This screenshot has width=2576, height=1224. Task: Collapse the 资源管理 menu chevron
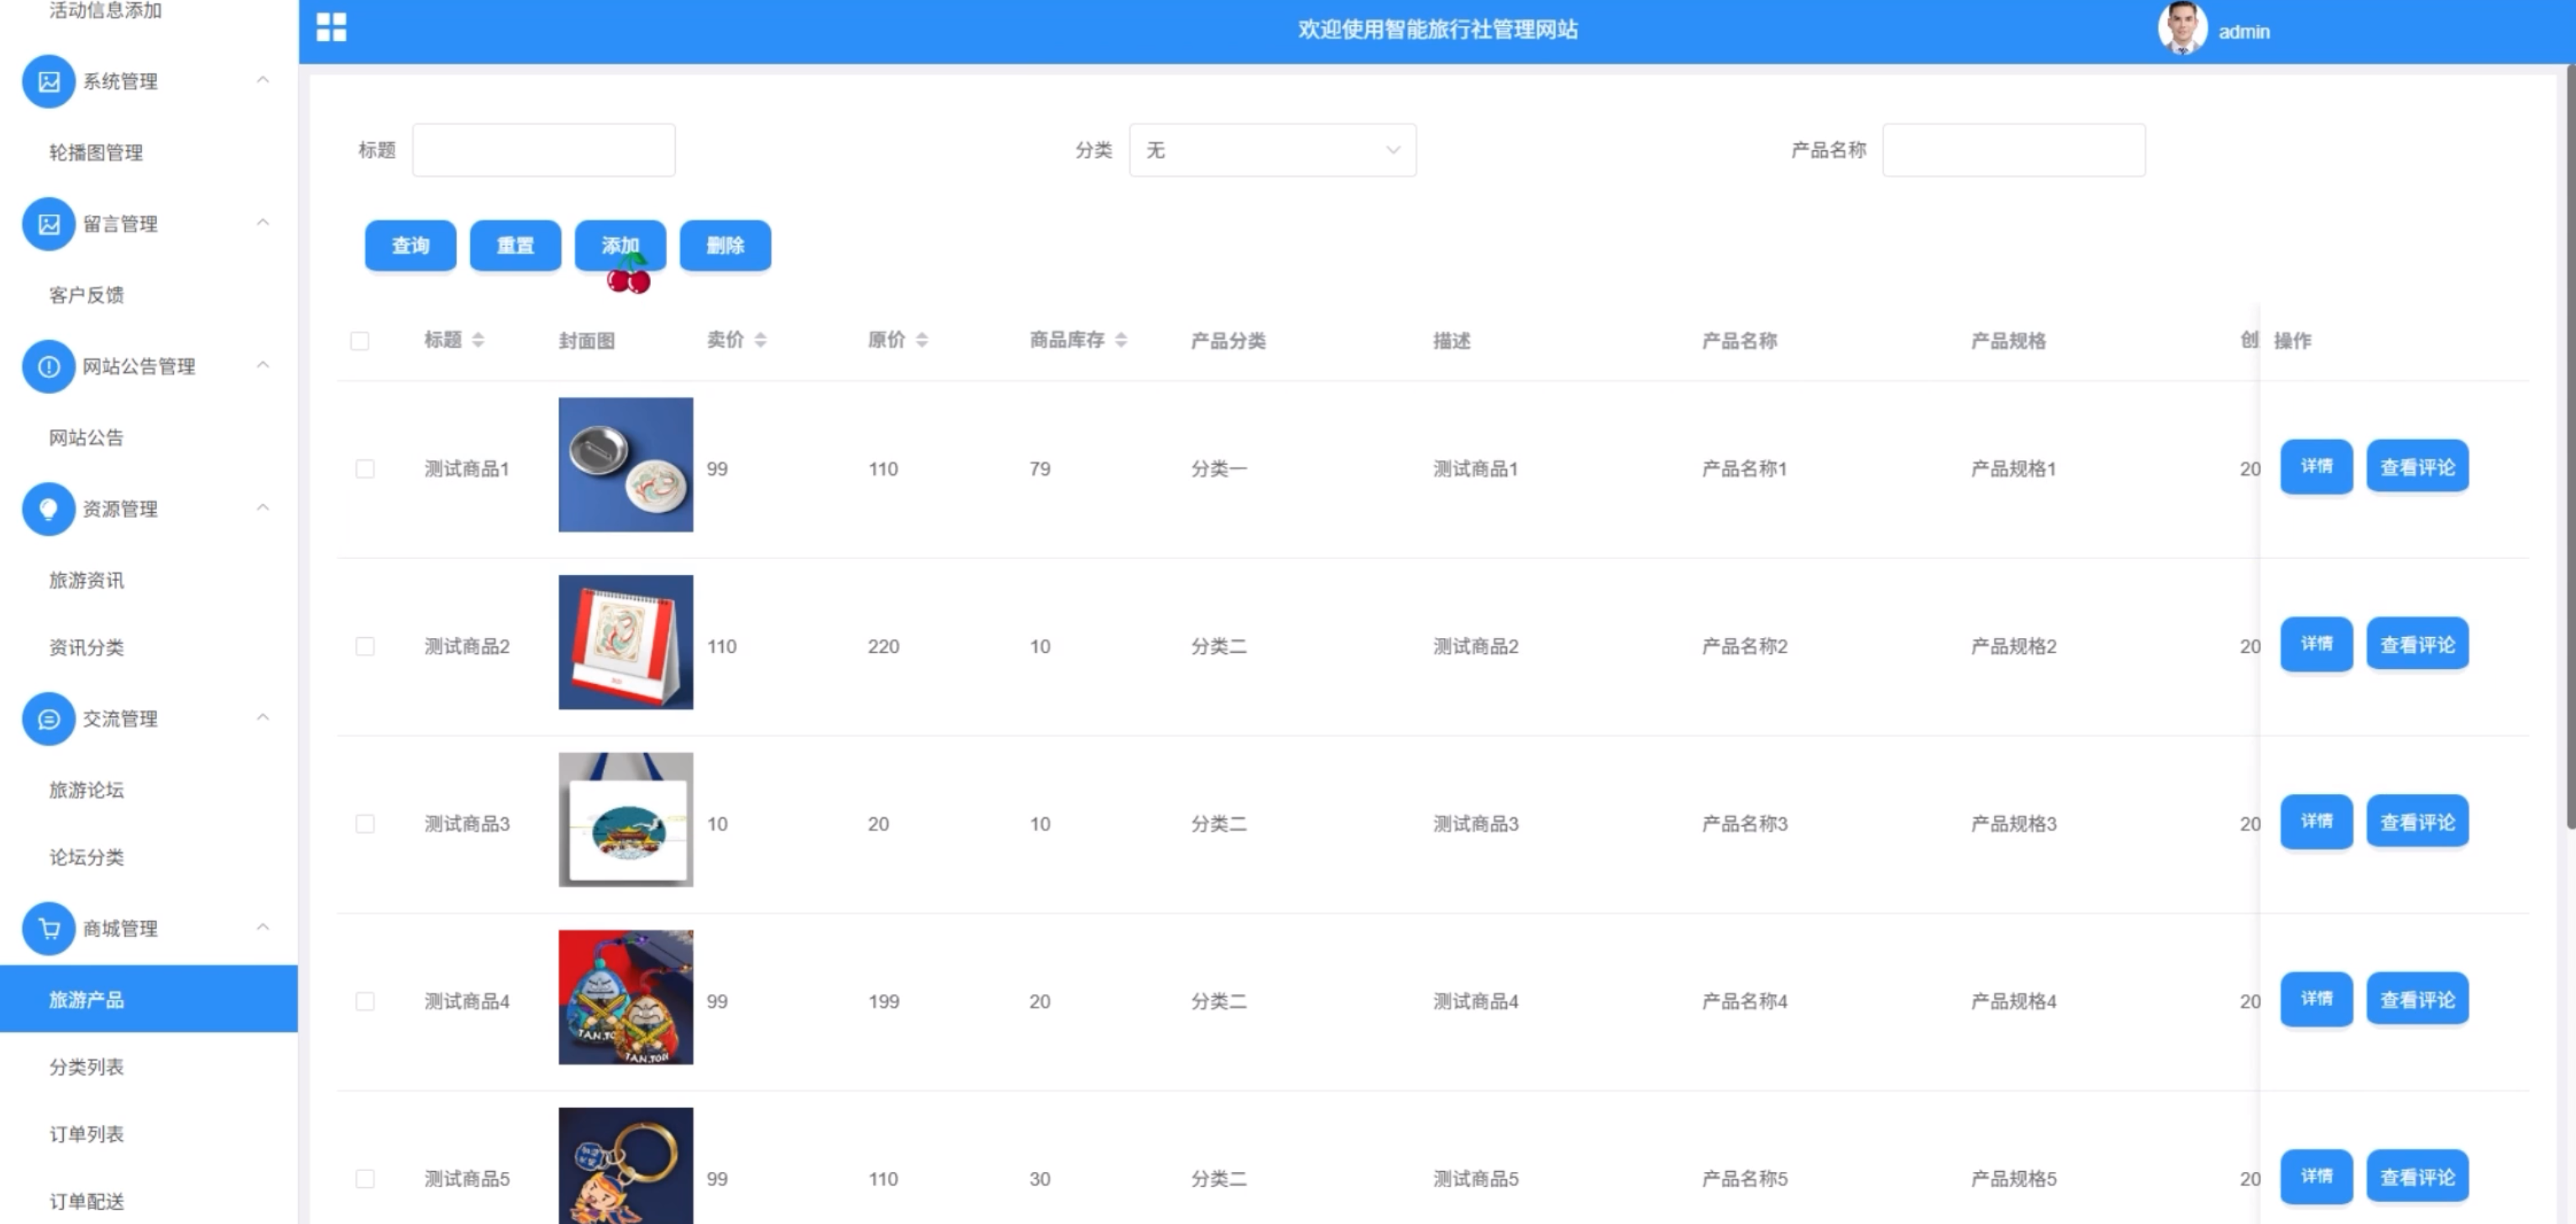coord(263,507)
